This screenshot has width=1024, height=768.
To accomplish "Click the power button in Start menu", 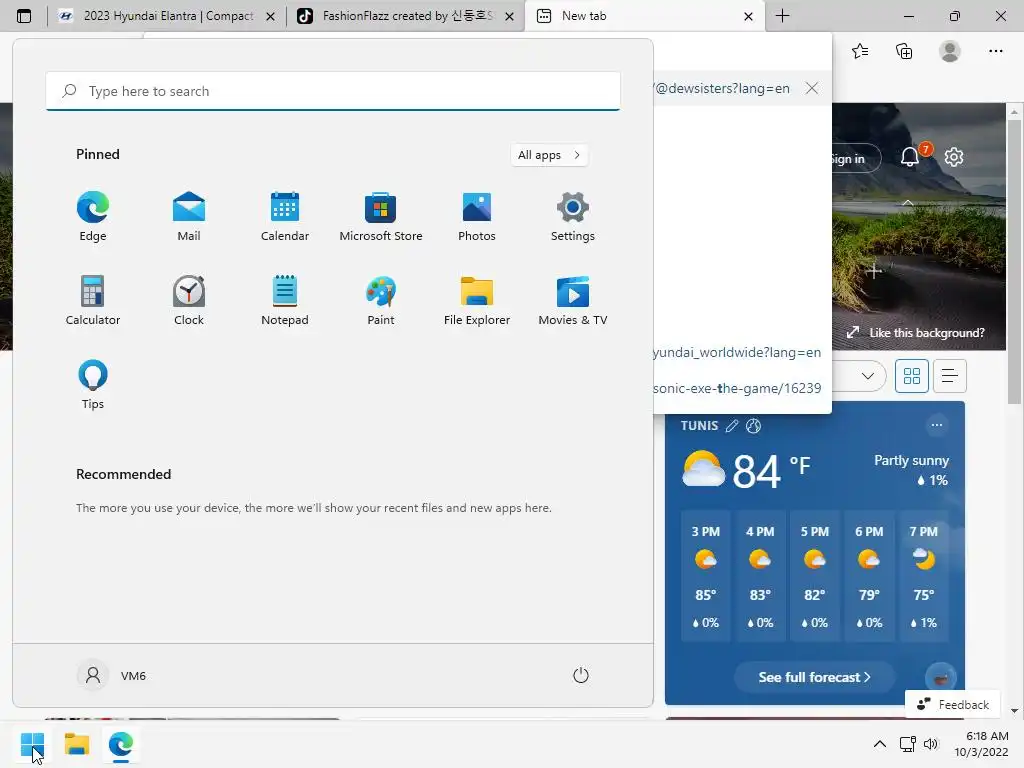I will (581, 675).
